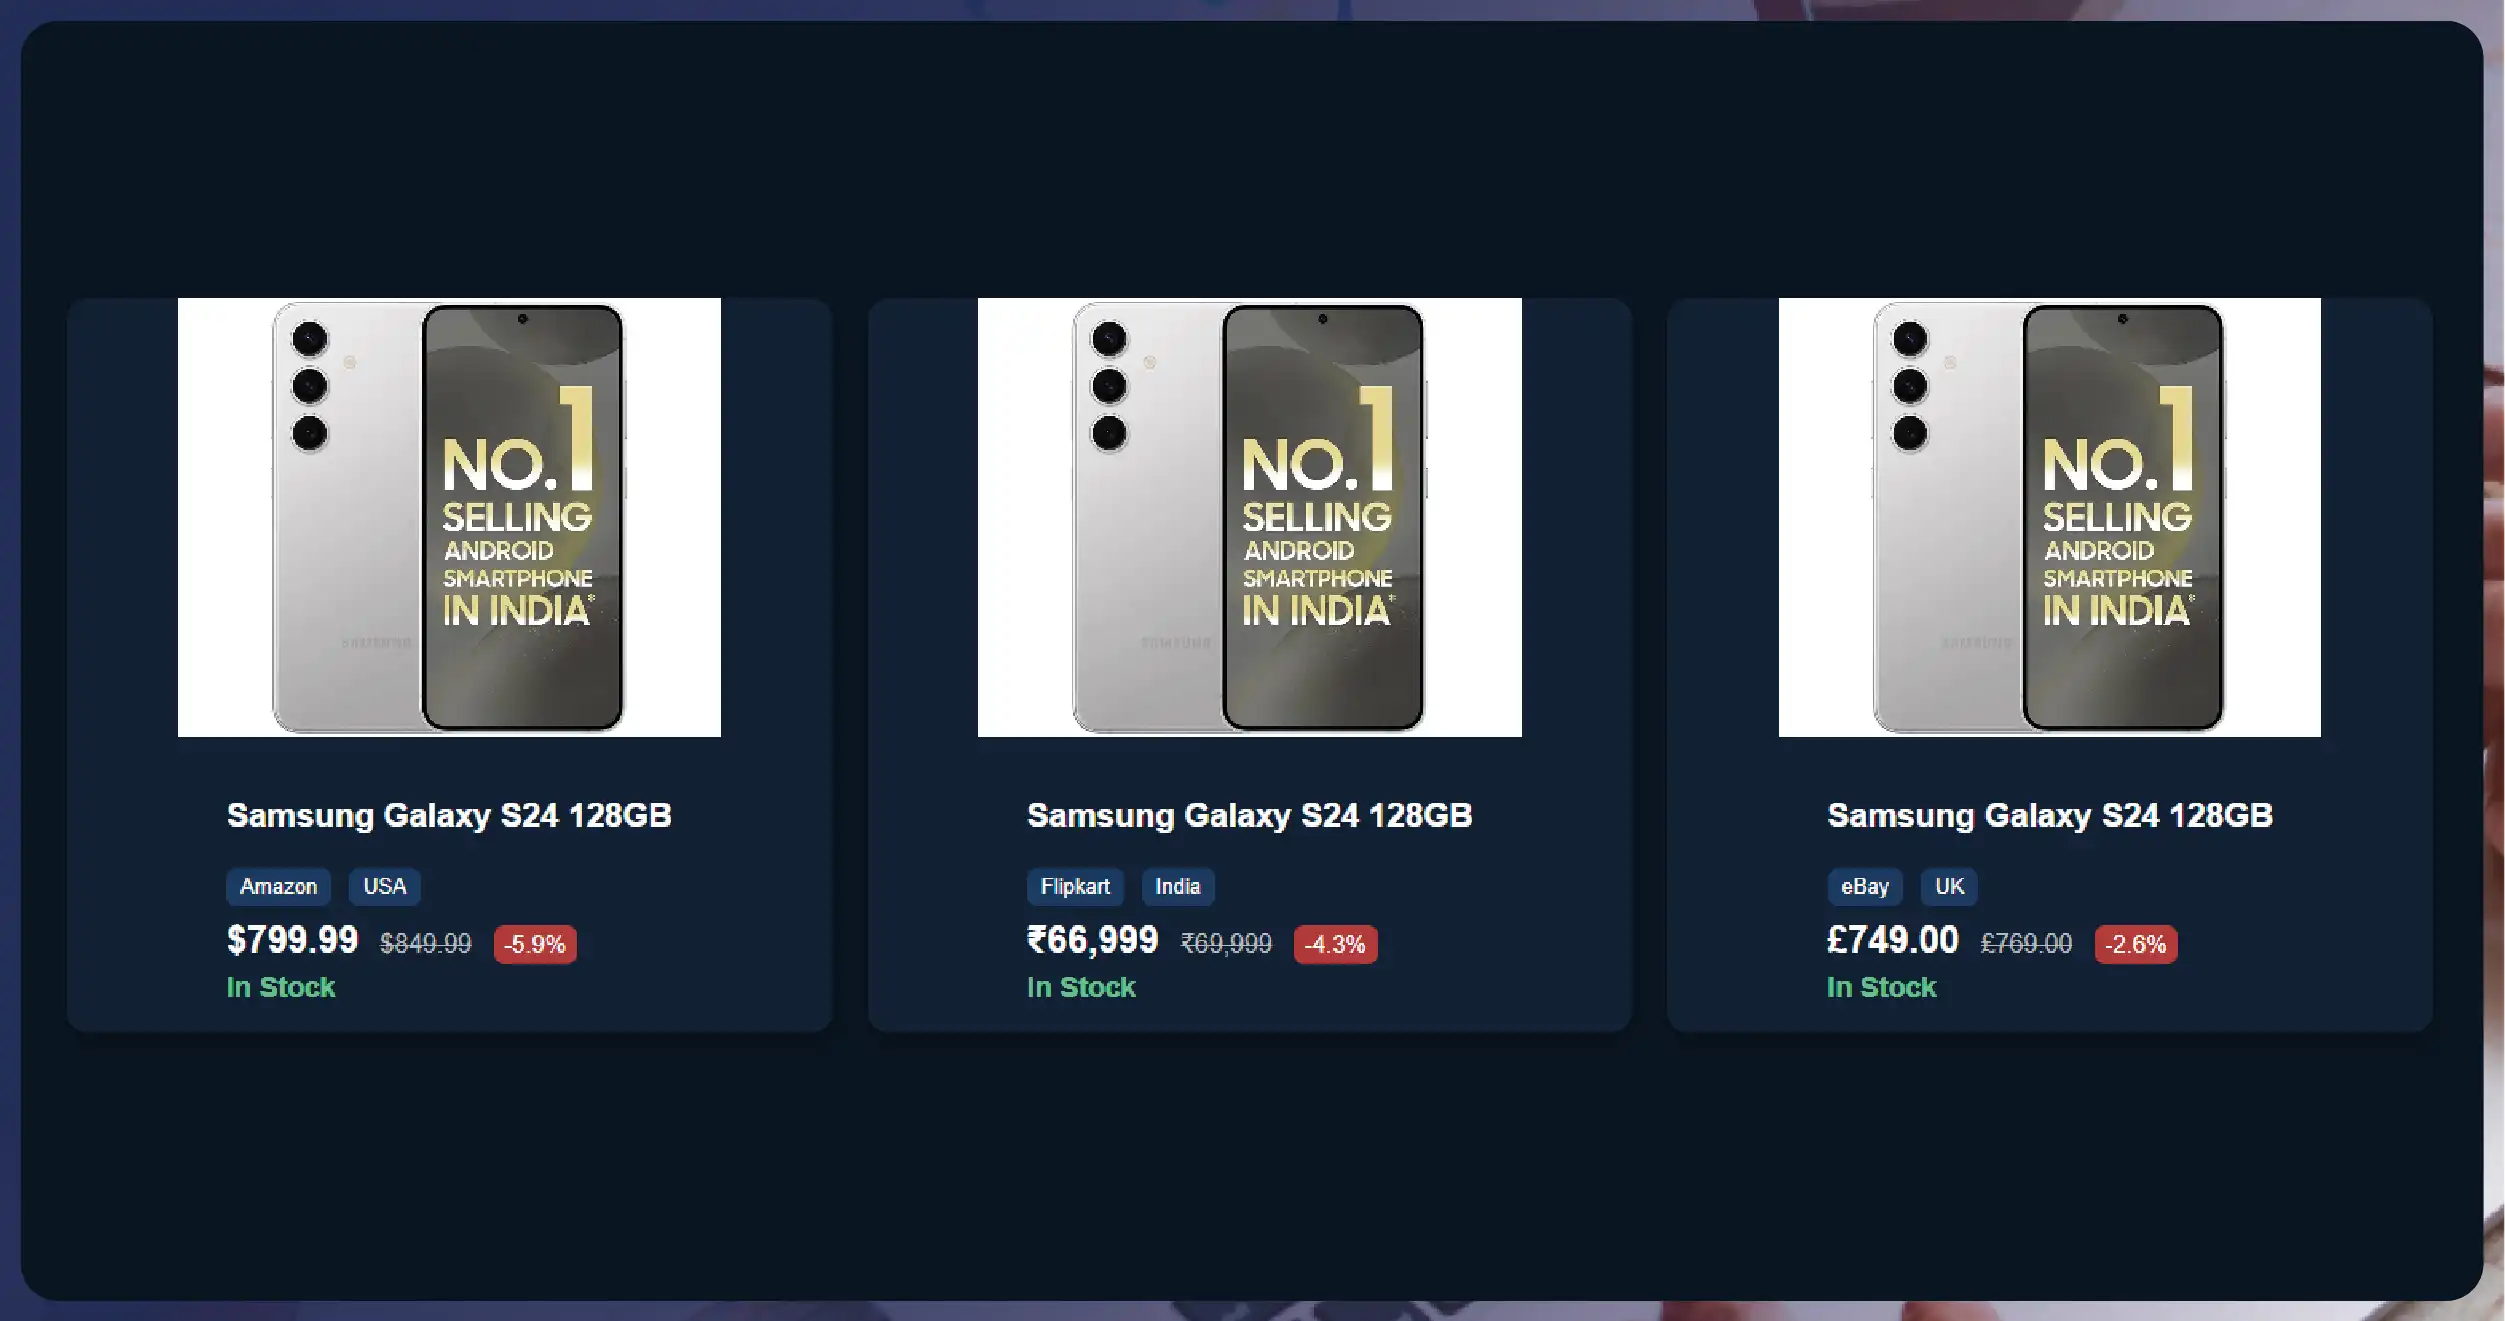Click the $799.99 current price
This screenshot has width=2505, height=1321.
(x=292, y=940)
